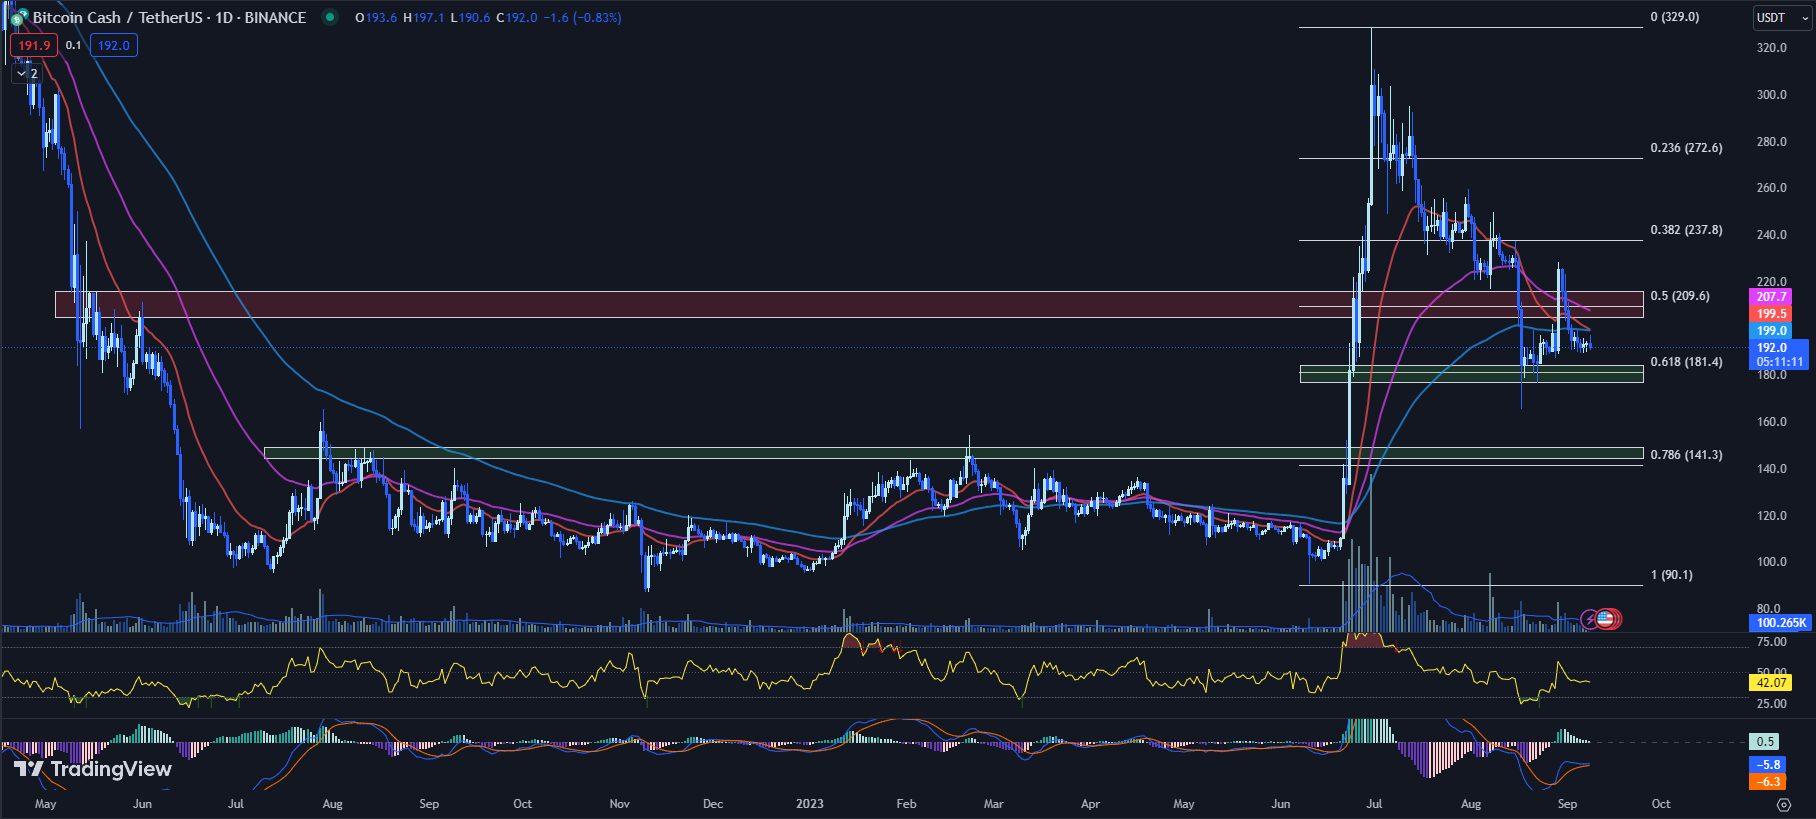This screenshot has width=1816, height=819.
Task: Click the US flag economic event icon
Action: [1606, 619]
